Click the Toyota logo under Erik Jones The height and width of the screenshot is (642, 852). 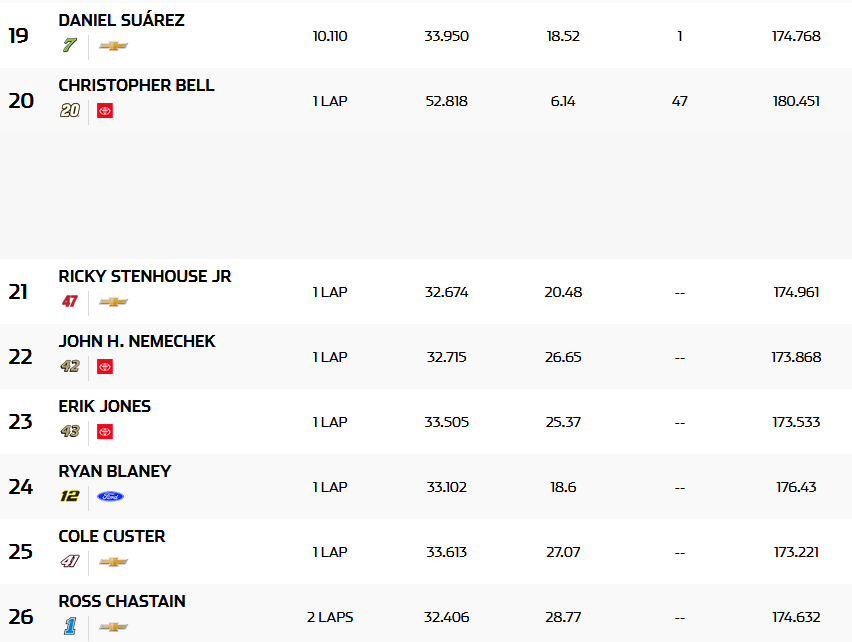105,432
